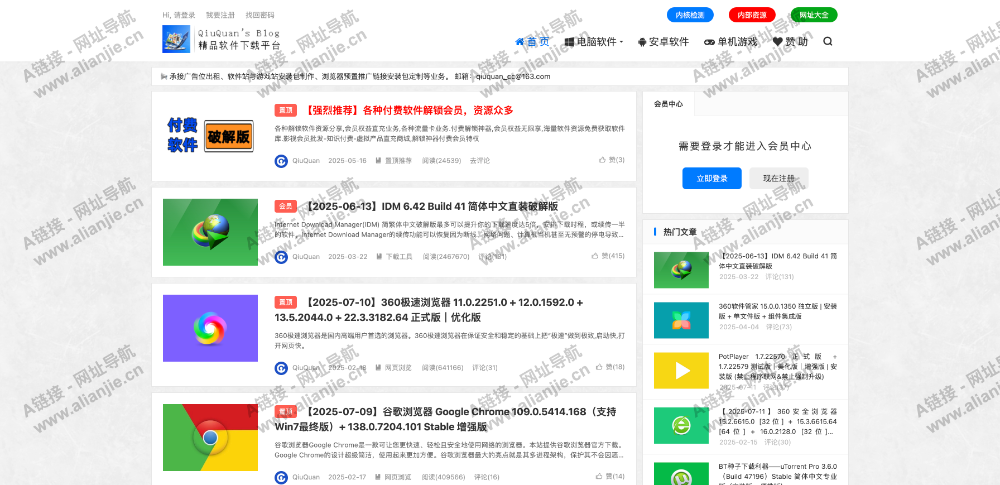
Task: Open the 安卓软件 menu item
Action: tap(663, 41)
